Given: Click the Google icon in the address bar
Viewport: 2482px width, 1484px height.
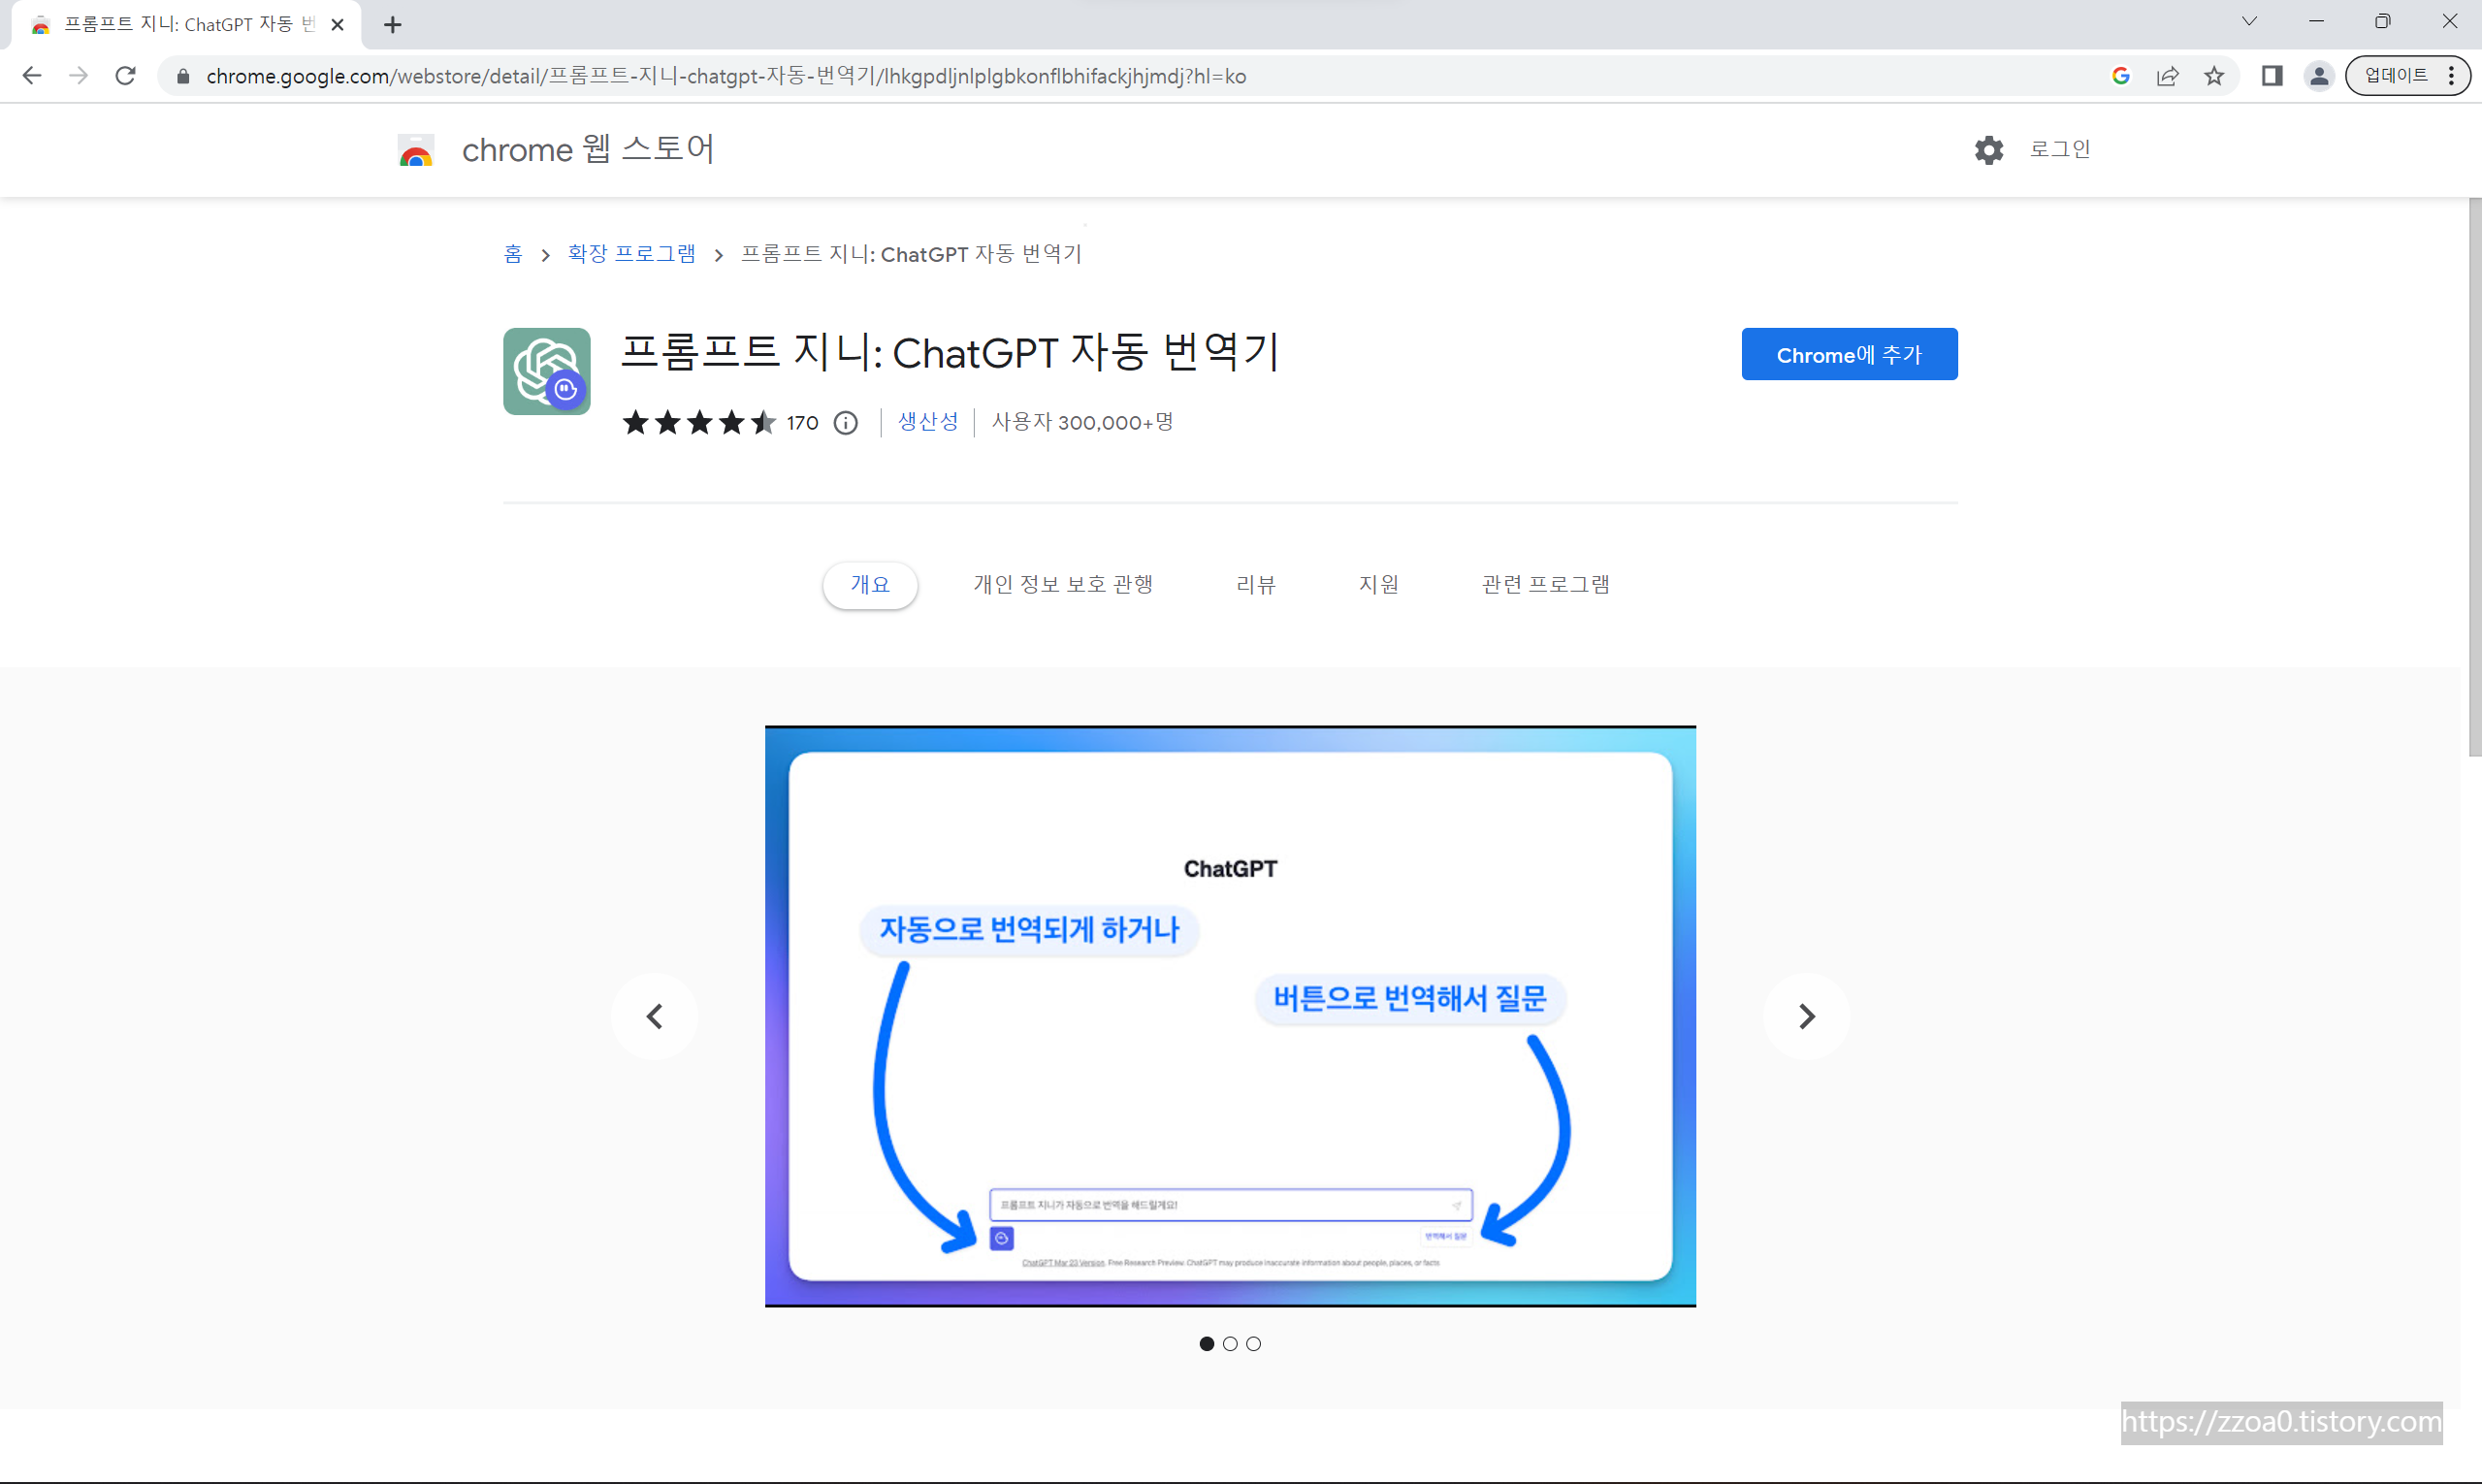Looking at the screenshot, I should coord(2120,76).
